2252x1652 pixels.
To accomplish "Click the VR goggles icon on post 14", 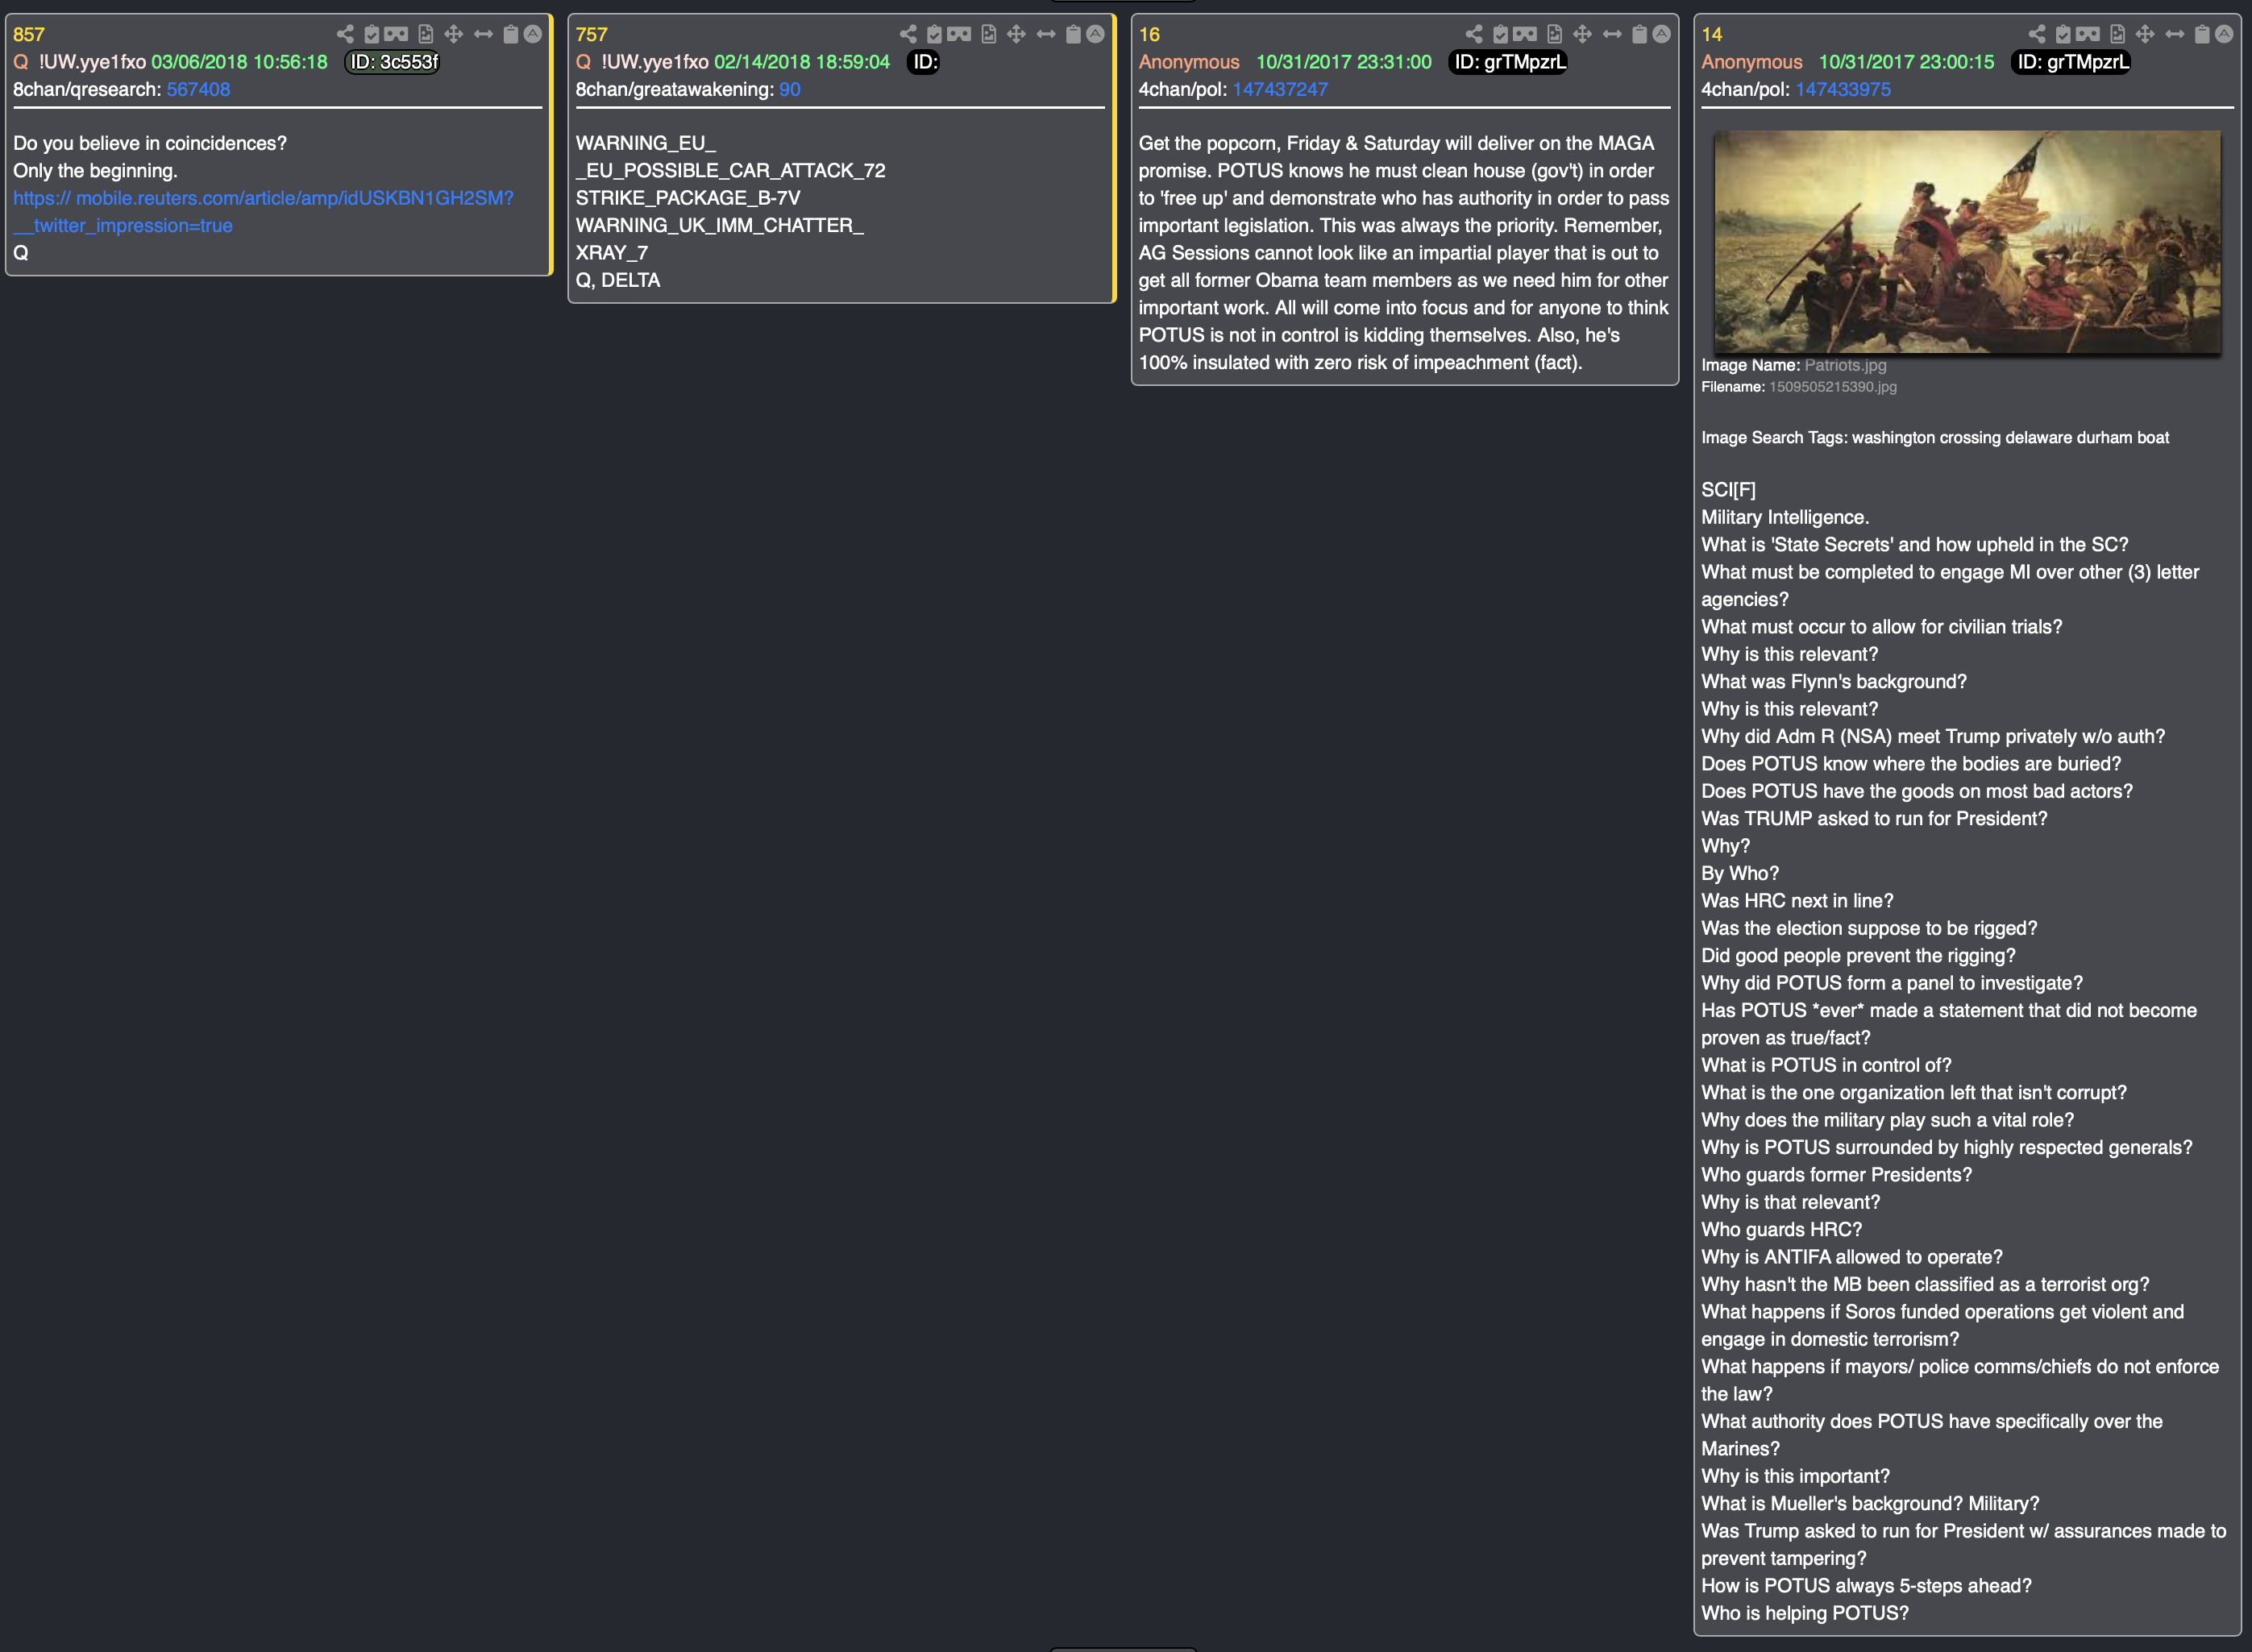I will (x=2088, y=34).
